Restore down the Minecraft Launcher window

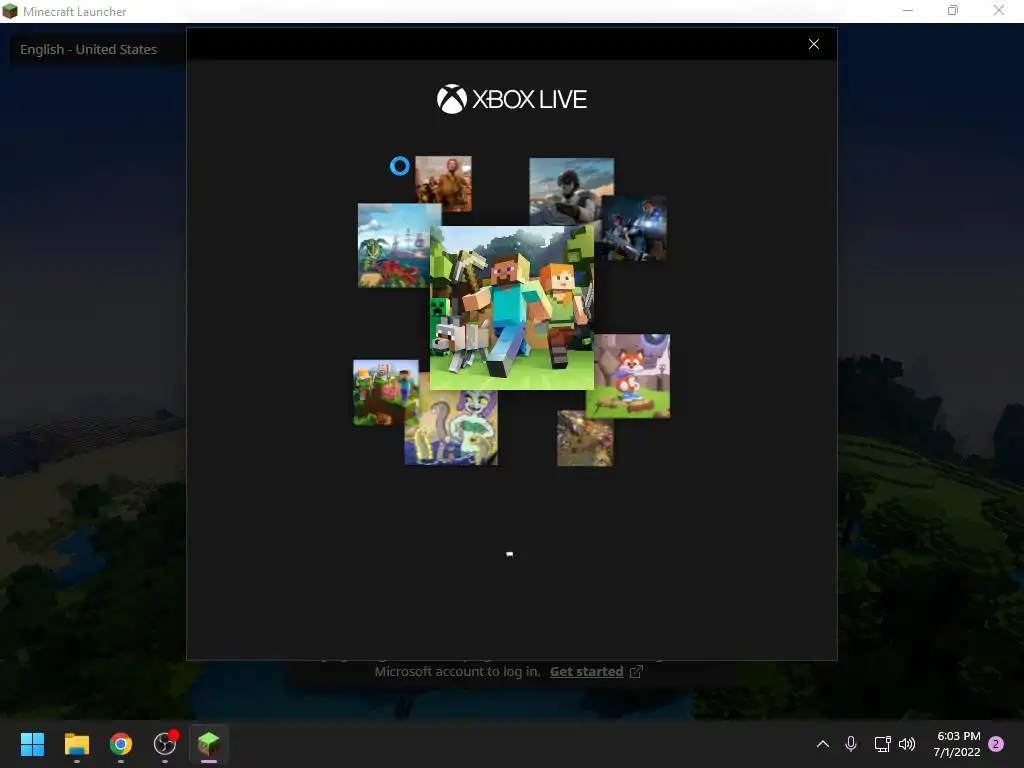point(953,10)
